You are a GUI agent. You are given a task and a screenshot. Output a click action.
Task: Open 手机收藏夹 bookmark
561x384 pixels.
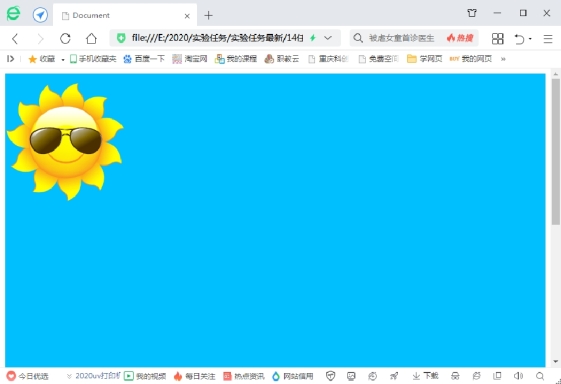pos(93,59)
